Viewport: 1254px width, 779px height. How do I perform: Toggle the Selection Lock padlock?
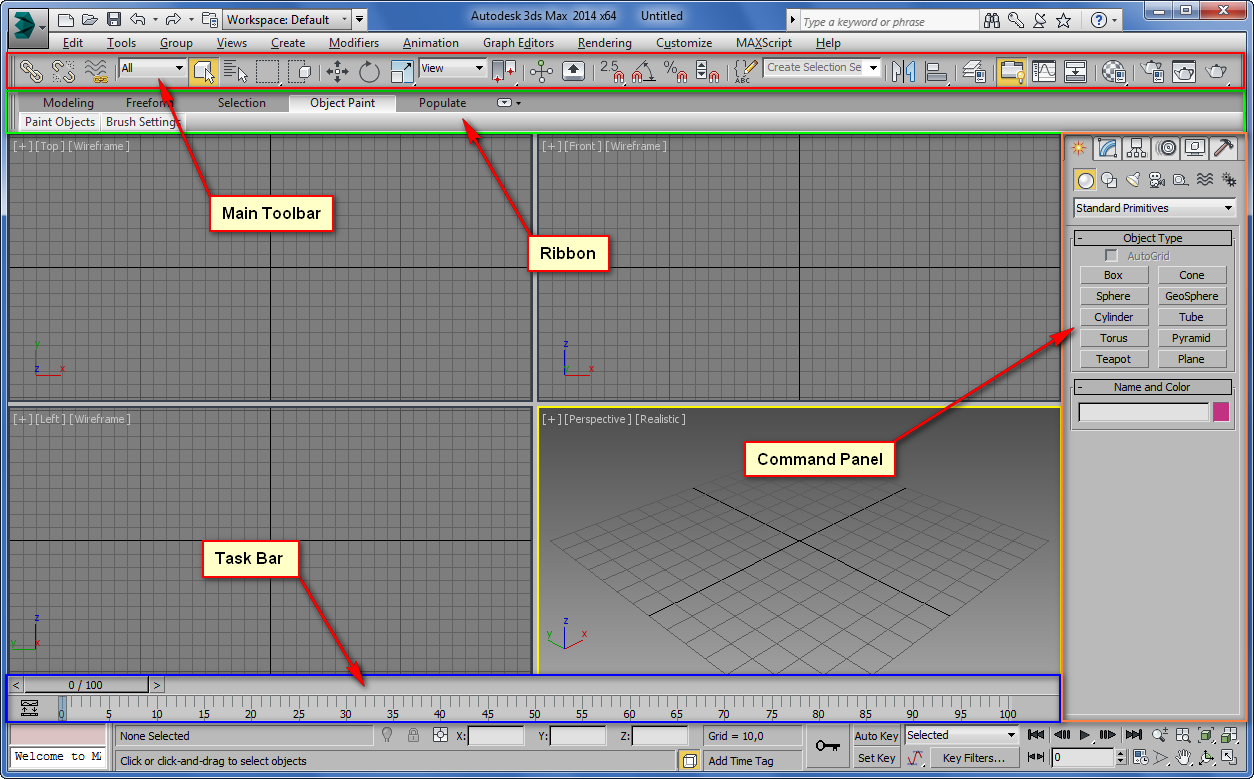click(x=413, y=735)
